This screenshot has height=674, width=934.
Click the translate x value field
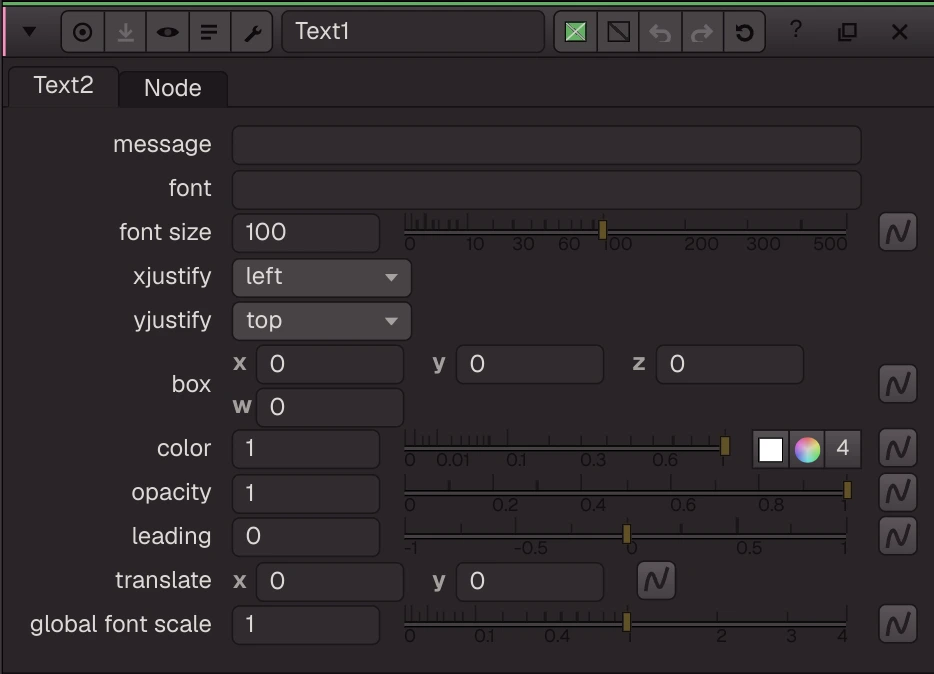tap(329, 581)
